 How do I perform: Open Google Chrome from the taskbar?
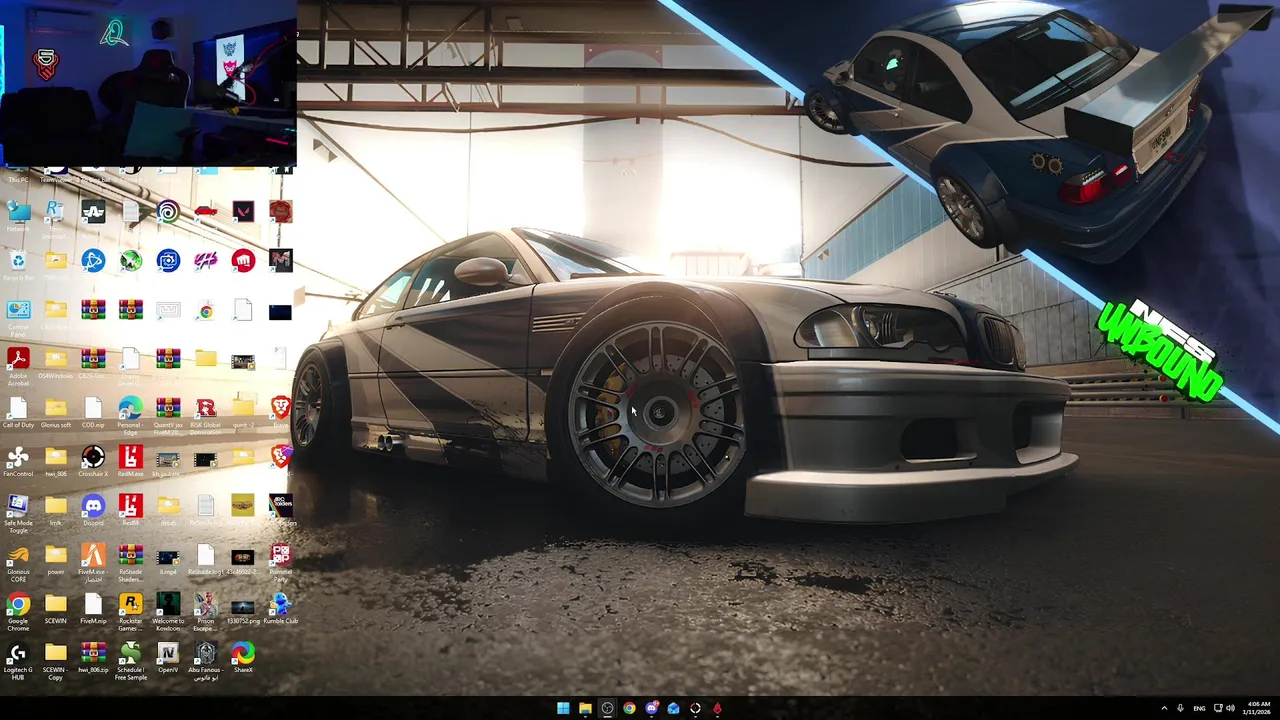(x=629, y=708)
